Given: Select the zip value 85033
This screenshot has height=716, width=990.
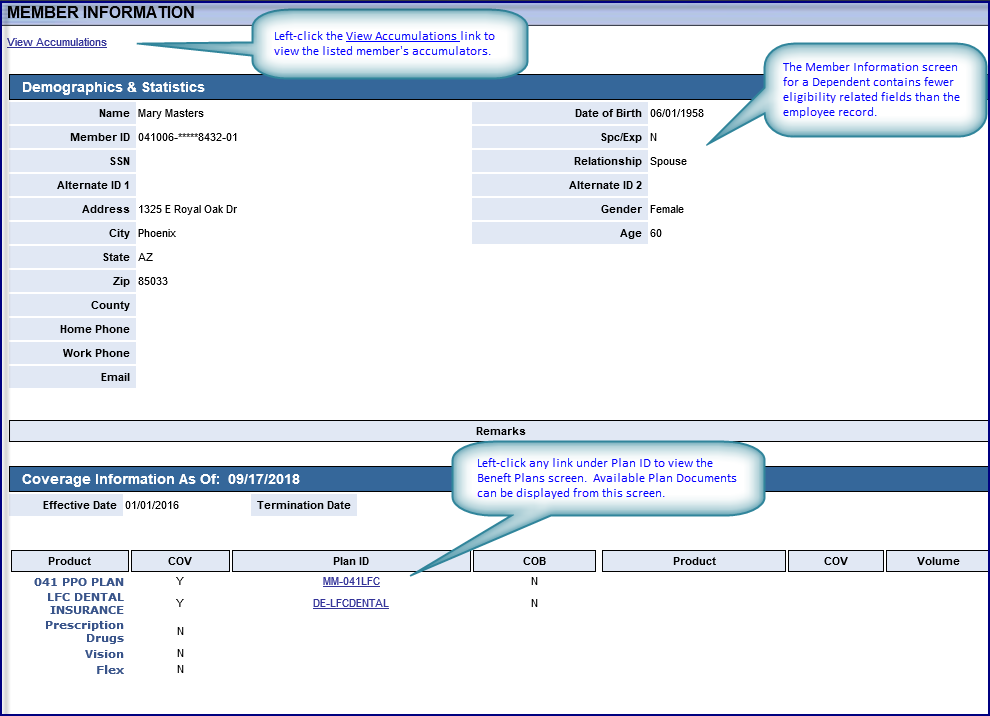Looking at the screenshot, I should 153,282.
